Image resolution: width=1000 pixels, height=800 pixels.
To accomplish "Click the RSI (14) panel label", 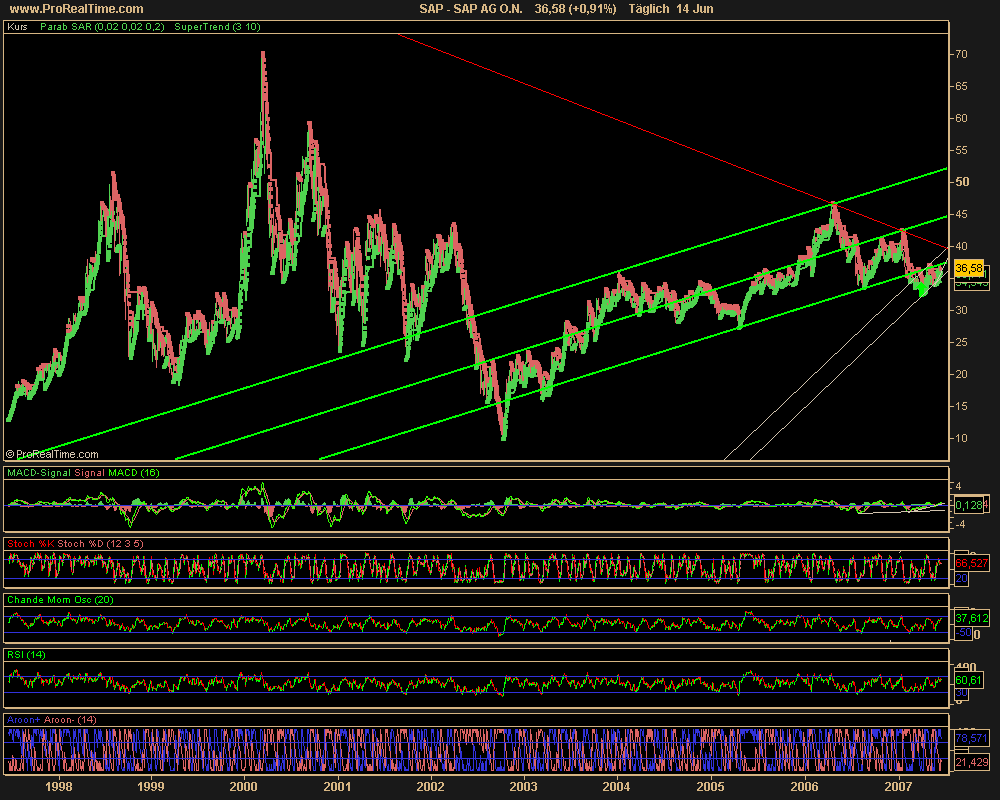I will tap(27, 654).
